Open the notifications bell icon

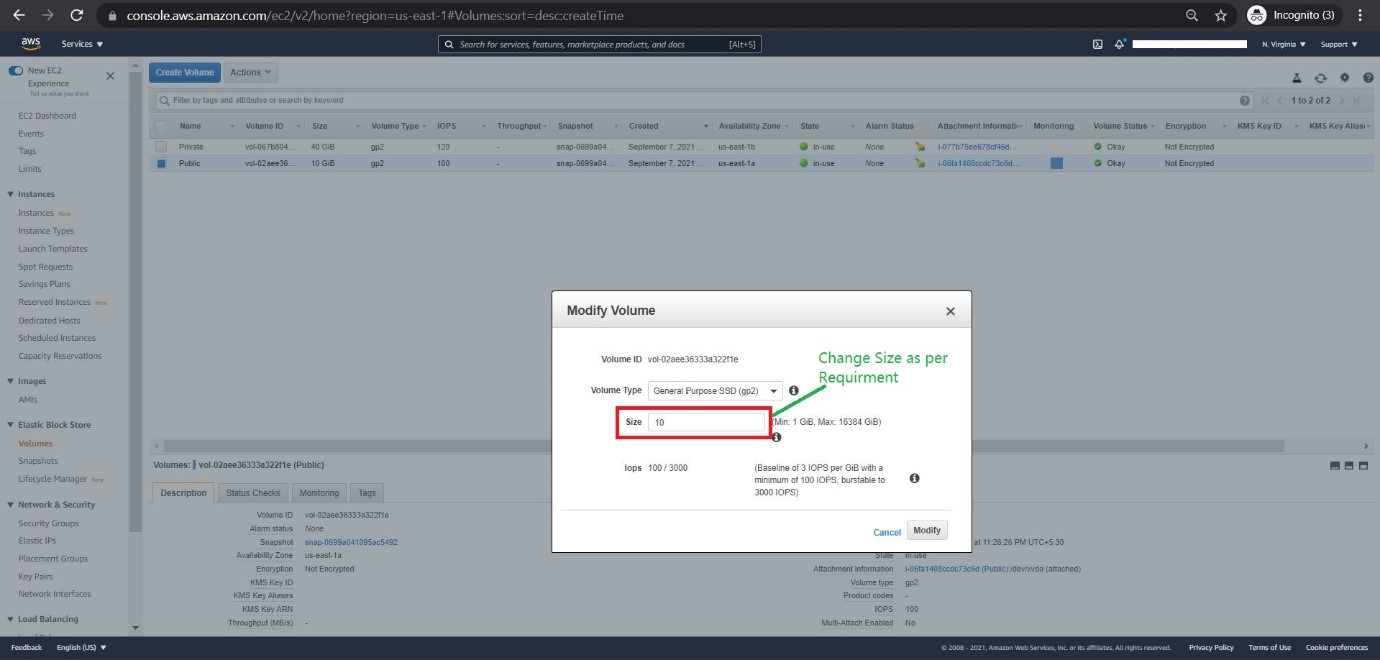tap(1120, 44)
